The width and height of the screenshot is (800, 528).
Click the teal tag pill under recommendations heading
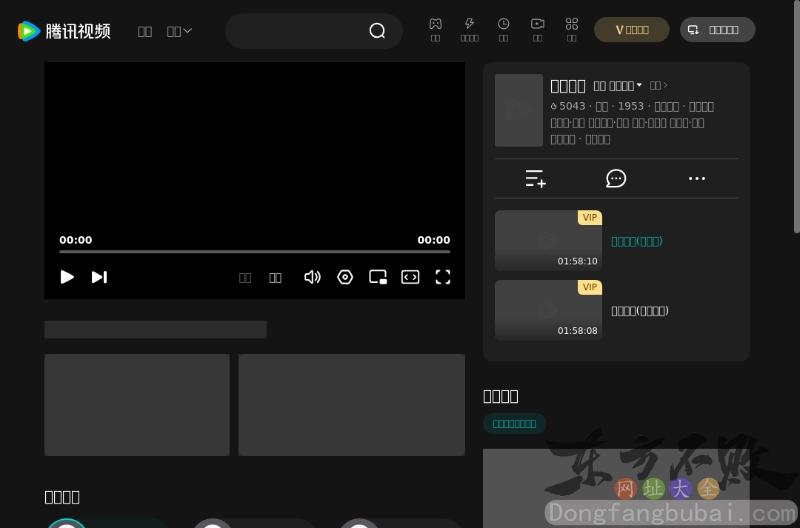pyautogui.click(x=514, y=423)
